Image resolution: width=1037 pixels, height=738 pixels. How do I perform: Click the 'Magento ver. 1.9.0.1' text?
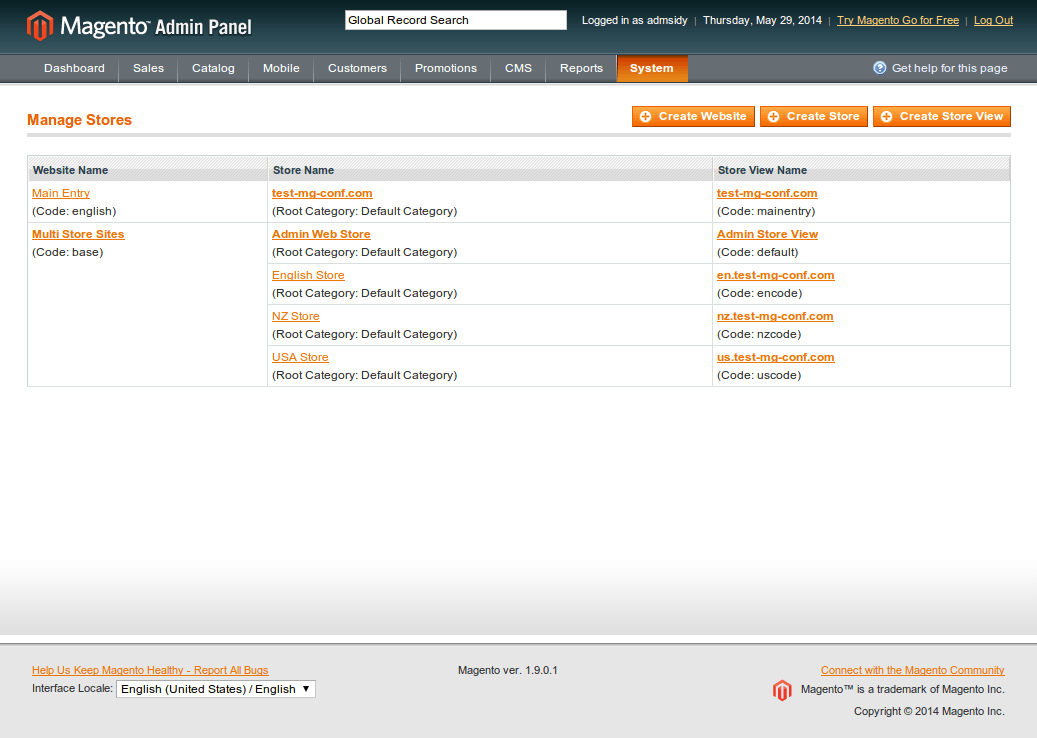[508, 670]
